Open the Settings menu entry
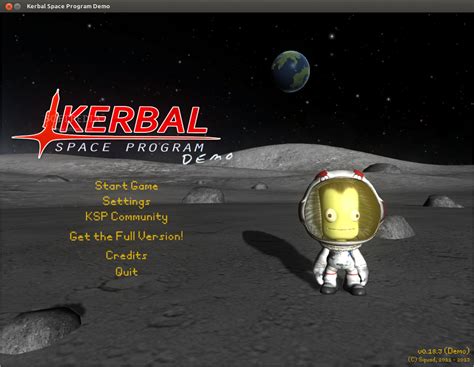The image size is (474, 367). point(126,201)
